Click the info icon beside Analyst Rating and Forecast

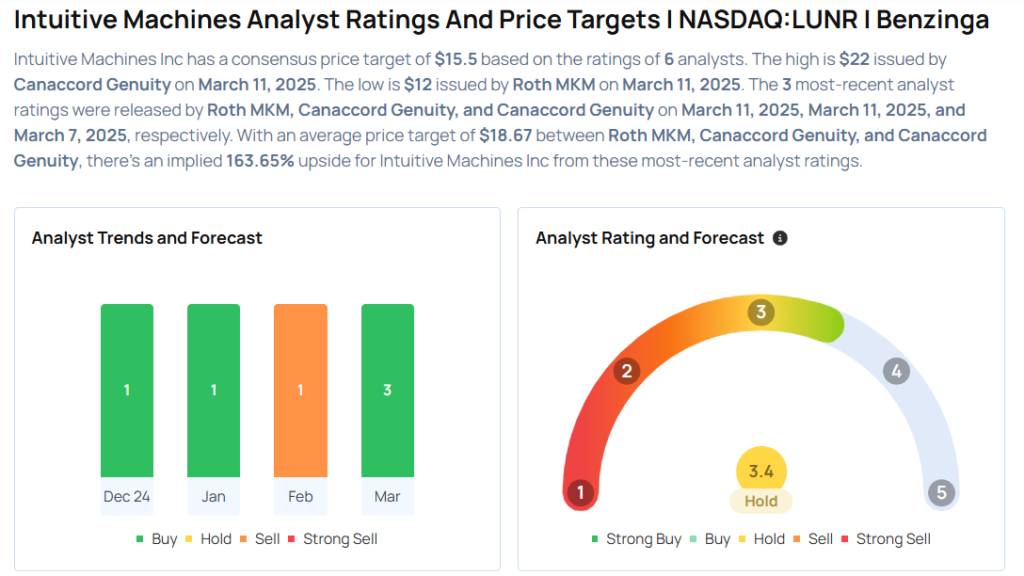780,238
